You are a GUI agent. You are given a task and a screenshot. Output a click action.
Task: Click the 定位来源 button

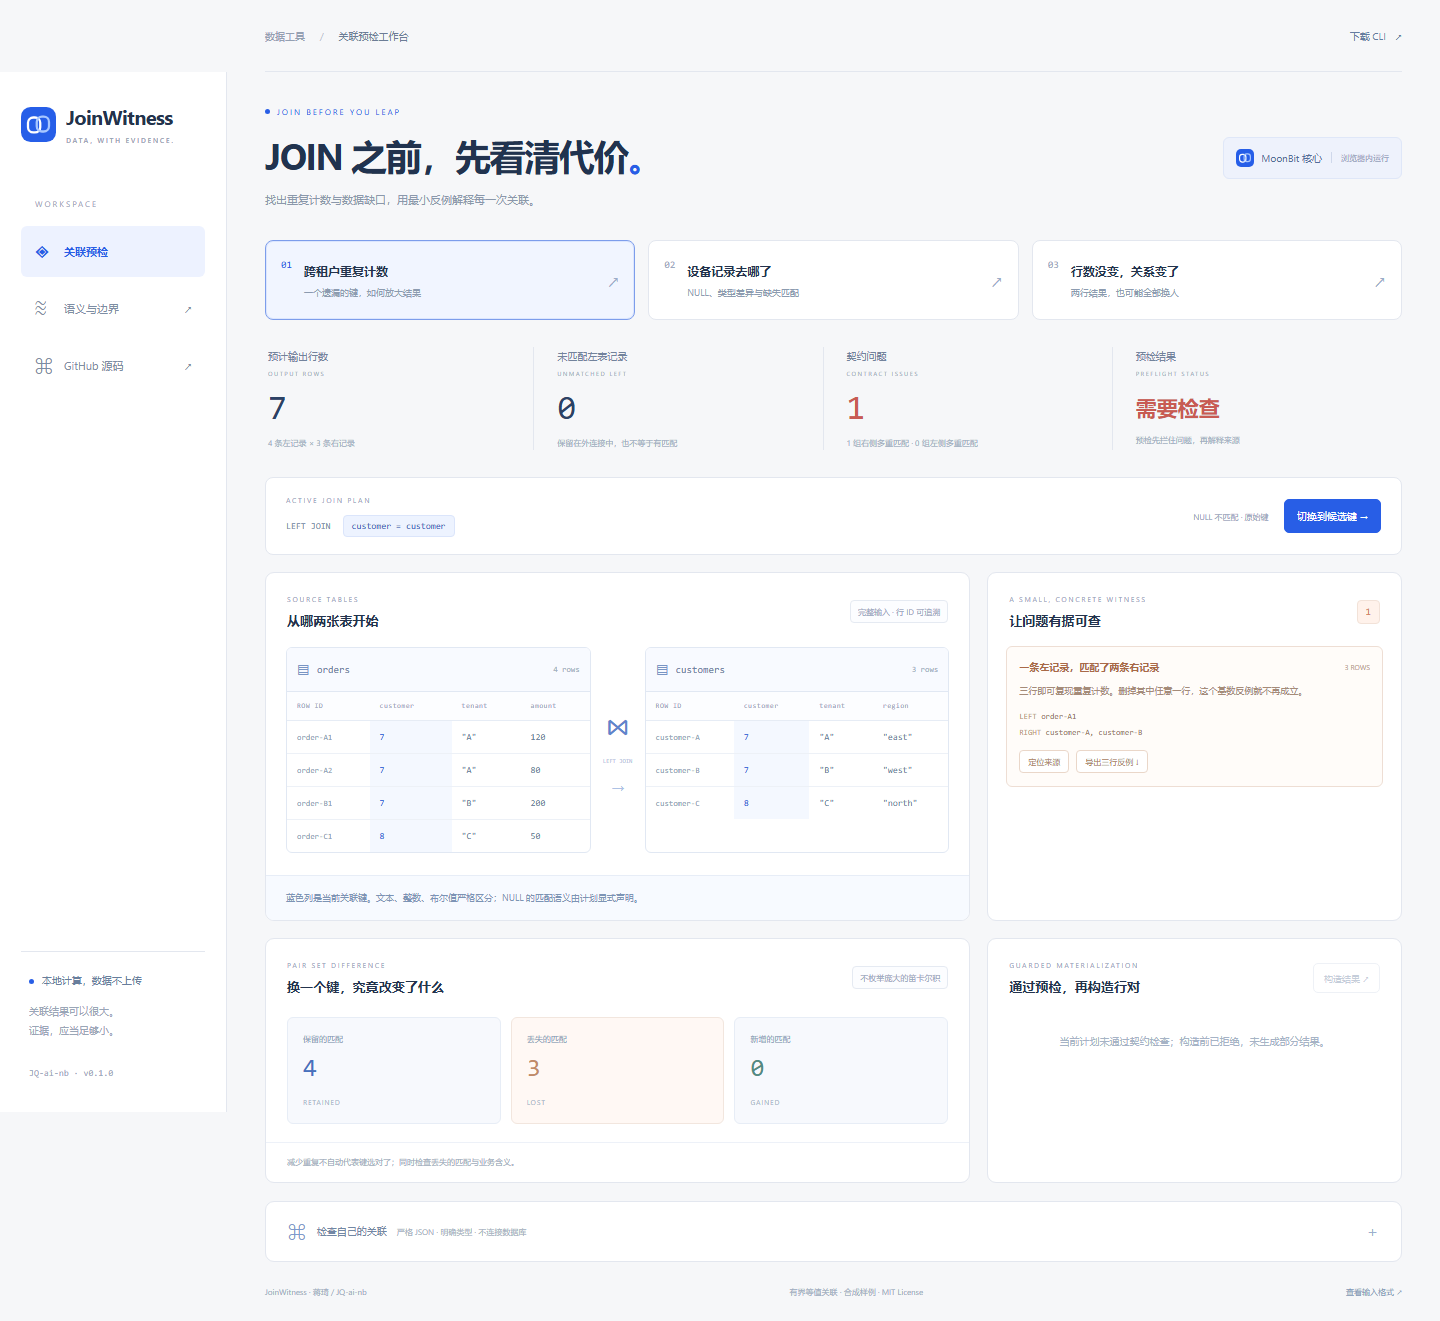pyautogui.click(x=1044, y=762)
